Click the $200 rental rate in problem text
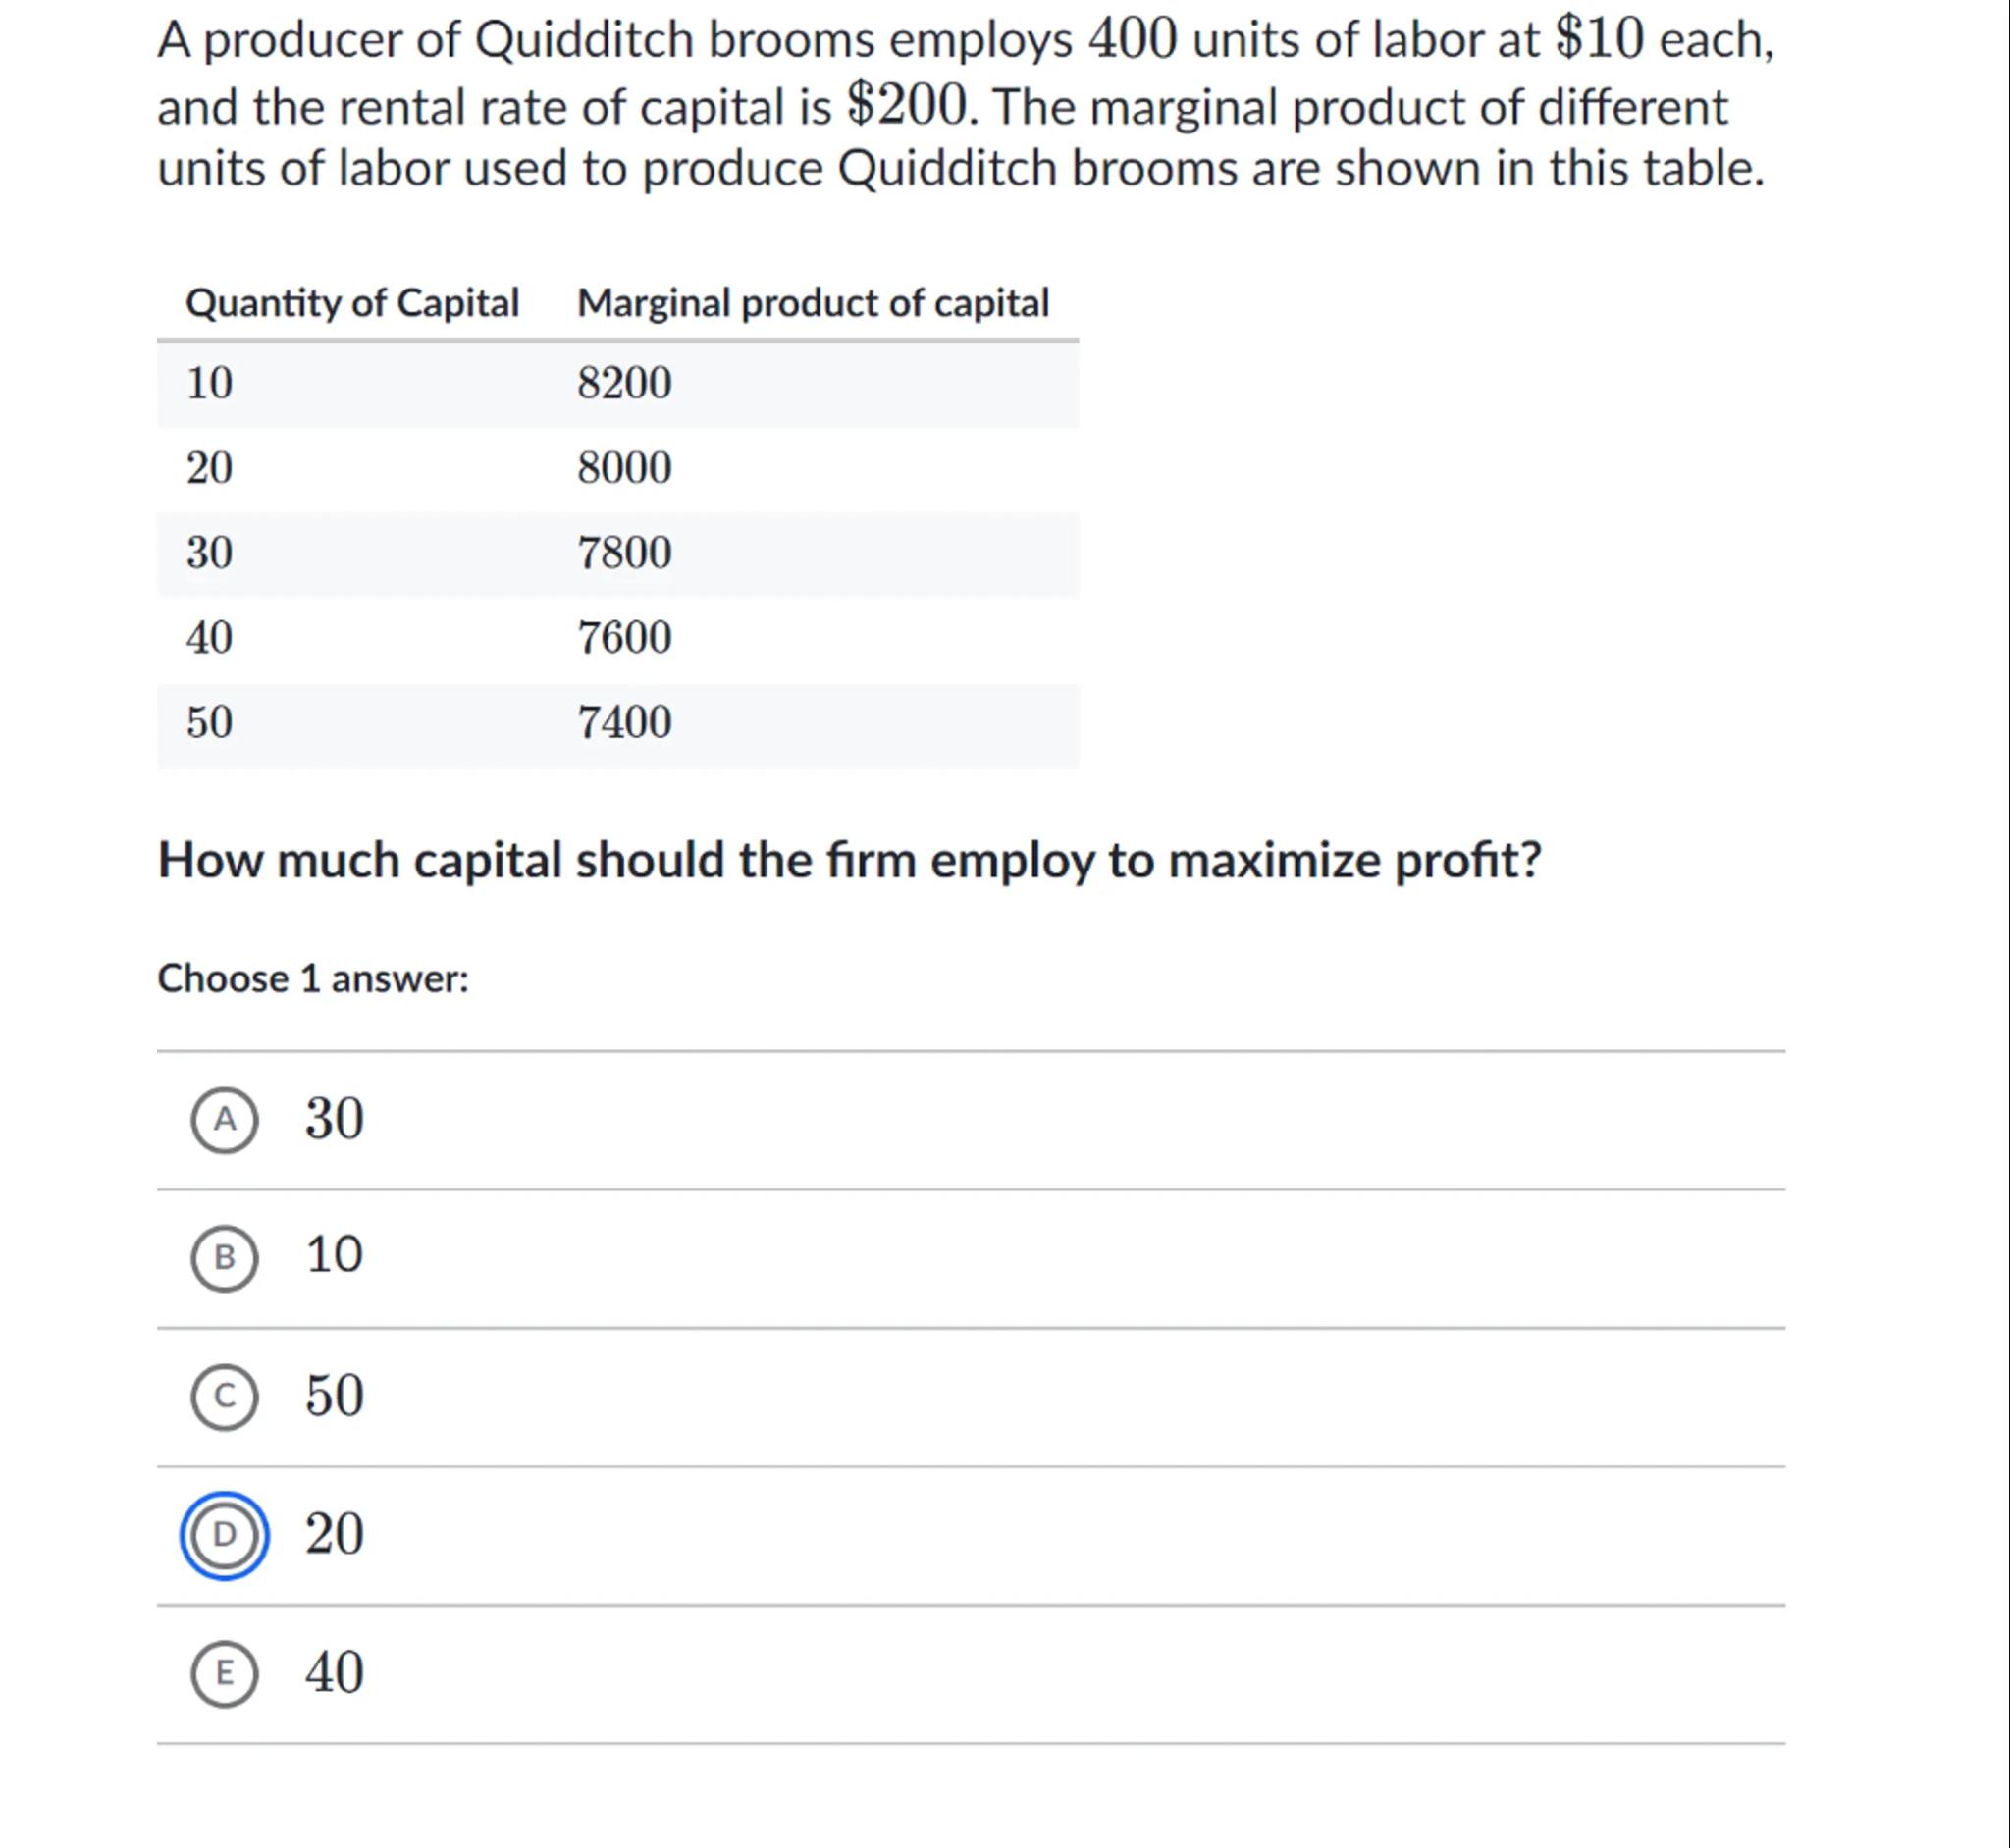This screenshot has width=2010, height=1848. tap(907, 105)
